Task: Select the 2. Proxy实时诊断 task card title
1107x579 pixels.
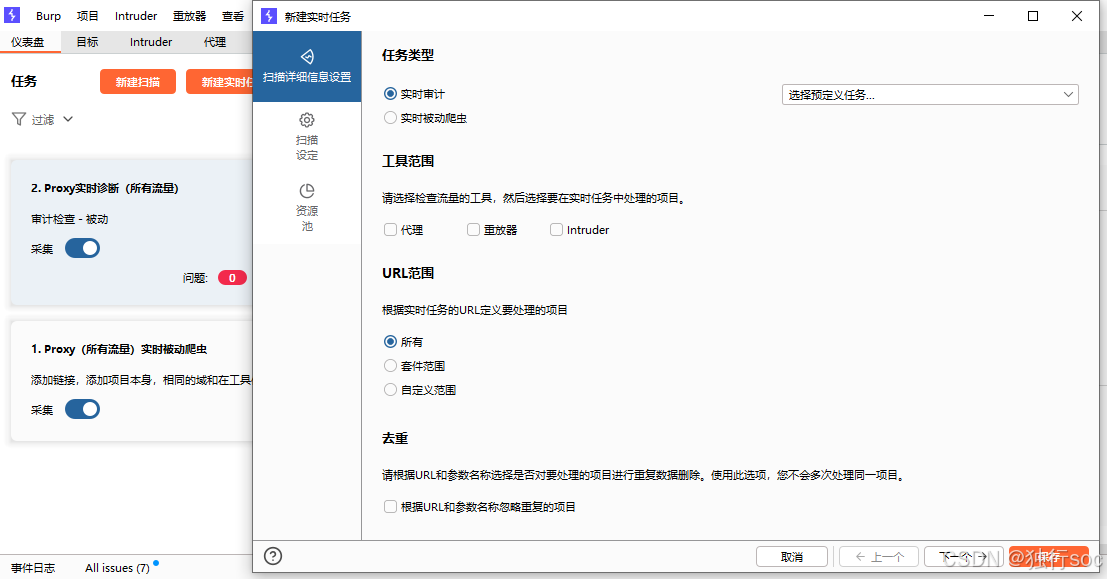Action: (x=104, y=188)
